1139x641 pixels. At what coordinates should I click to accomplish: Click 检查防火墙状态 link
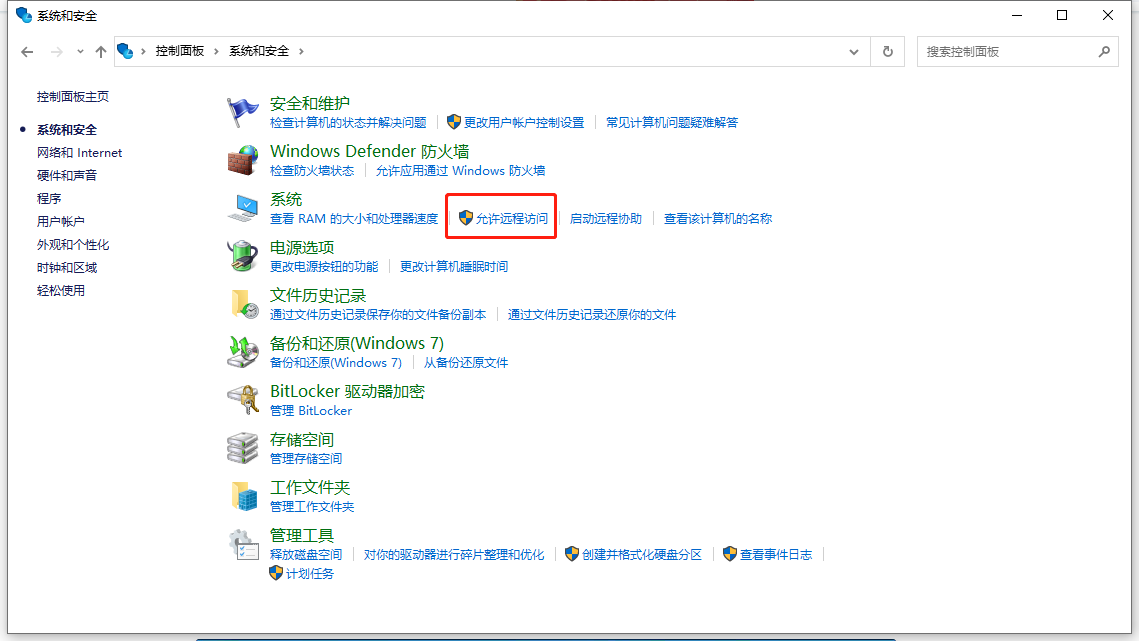click(x=312, y=171)
